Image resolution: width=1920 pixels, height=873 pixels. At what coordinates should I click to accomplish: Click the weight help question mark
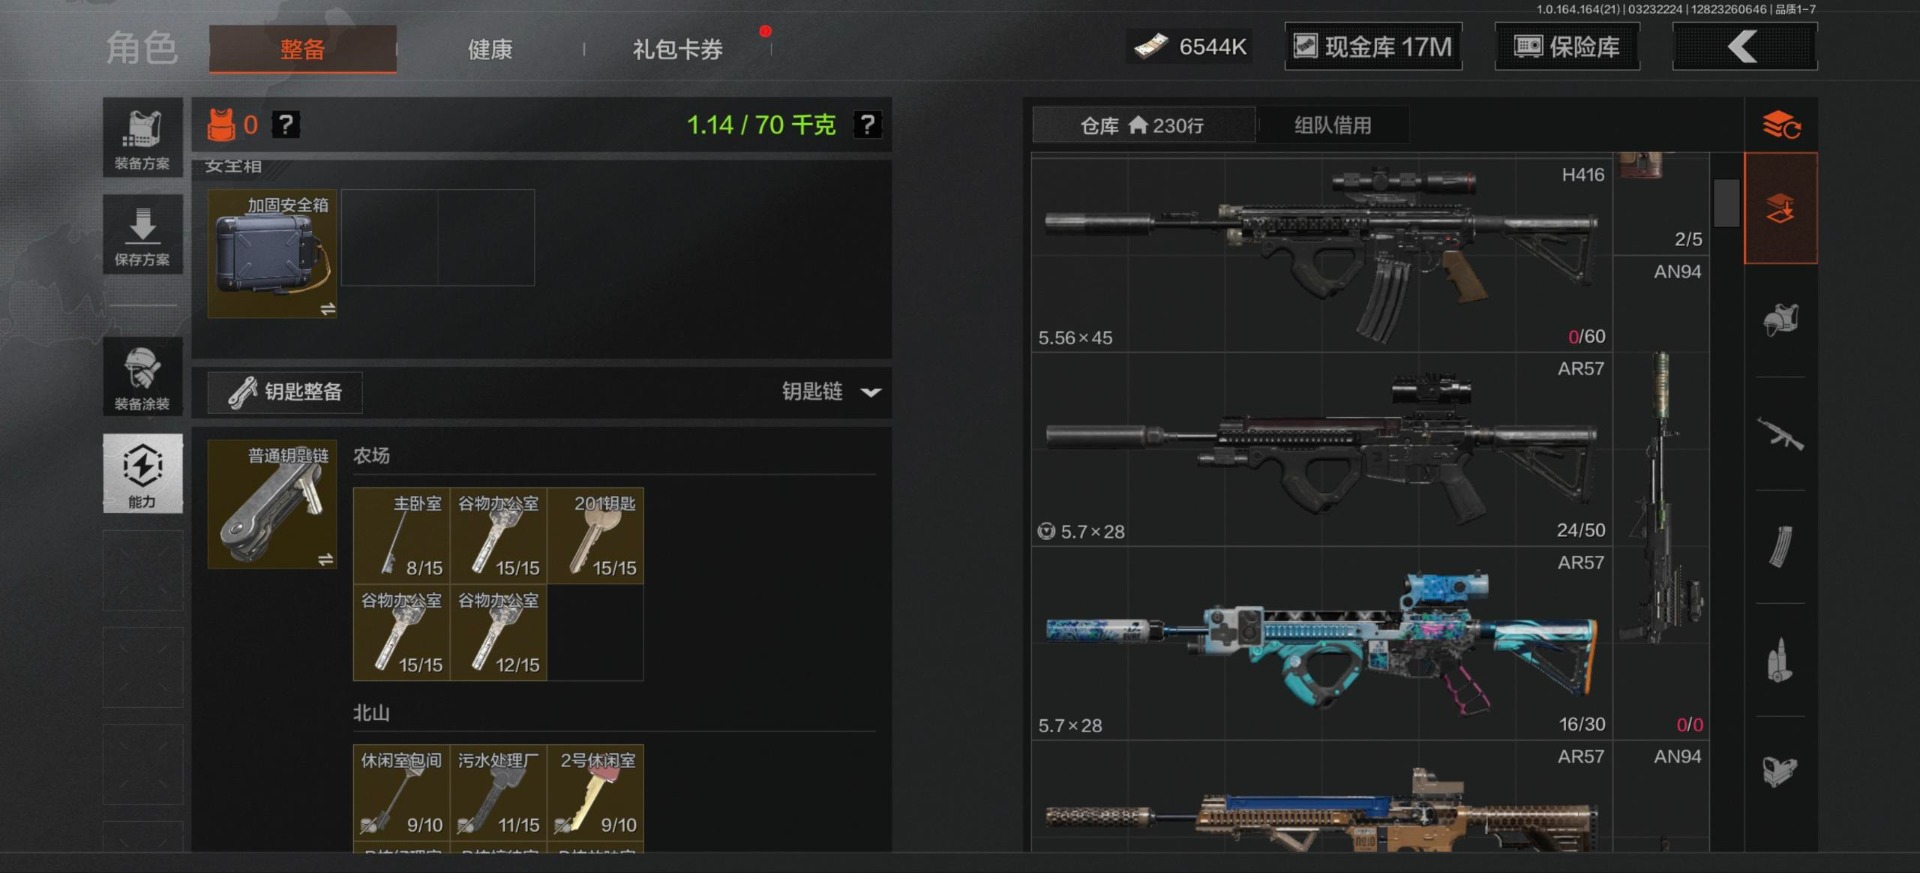coord(867,125)
